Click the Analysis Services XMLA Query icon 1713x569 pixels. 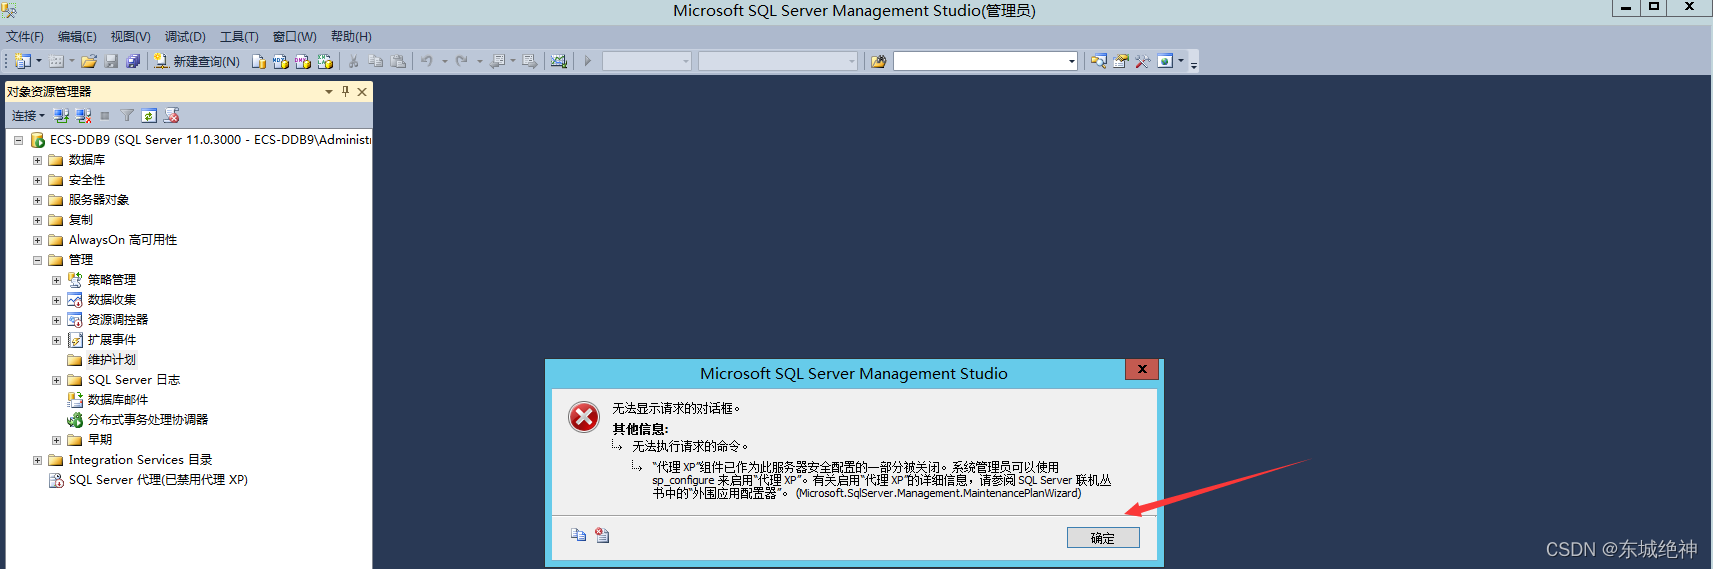325,61
